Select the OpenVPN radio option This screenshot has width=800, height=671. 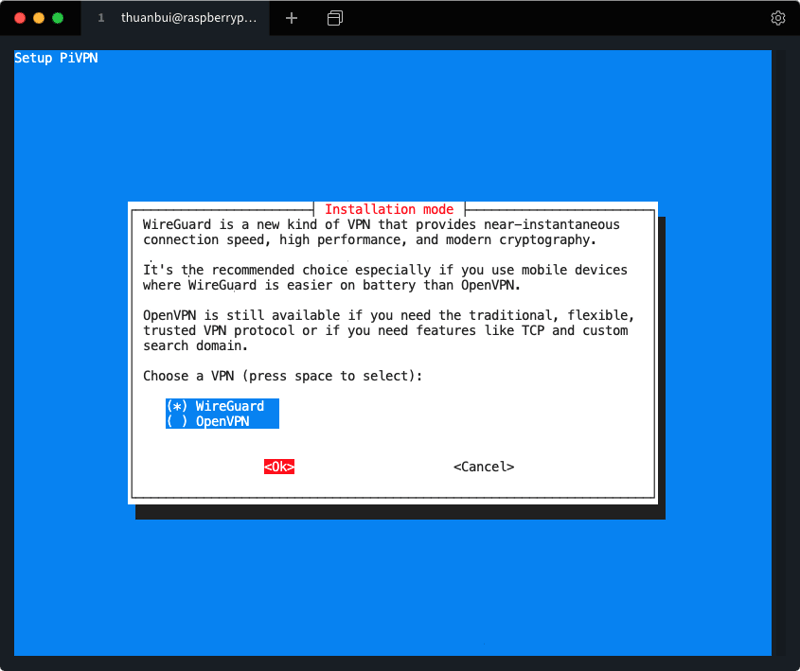click(x=177, y=421)
